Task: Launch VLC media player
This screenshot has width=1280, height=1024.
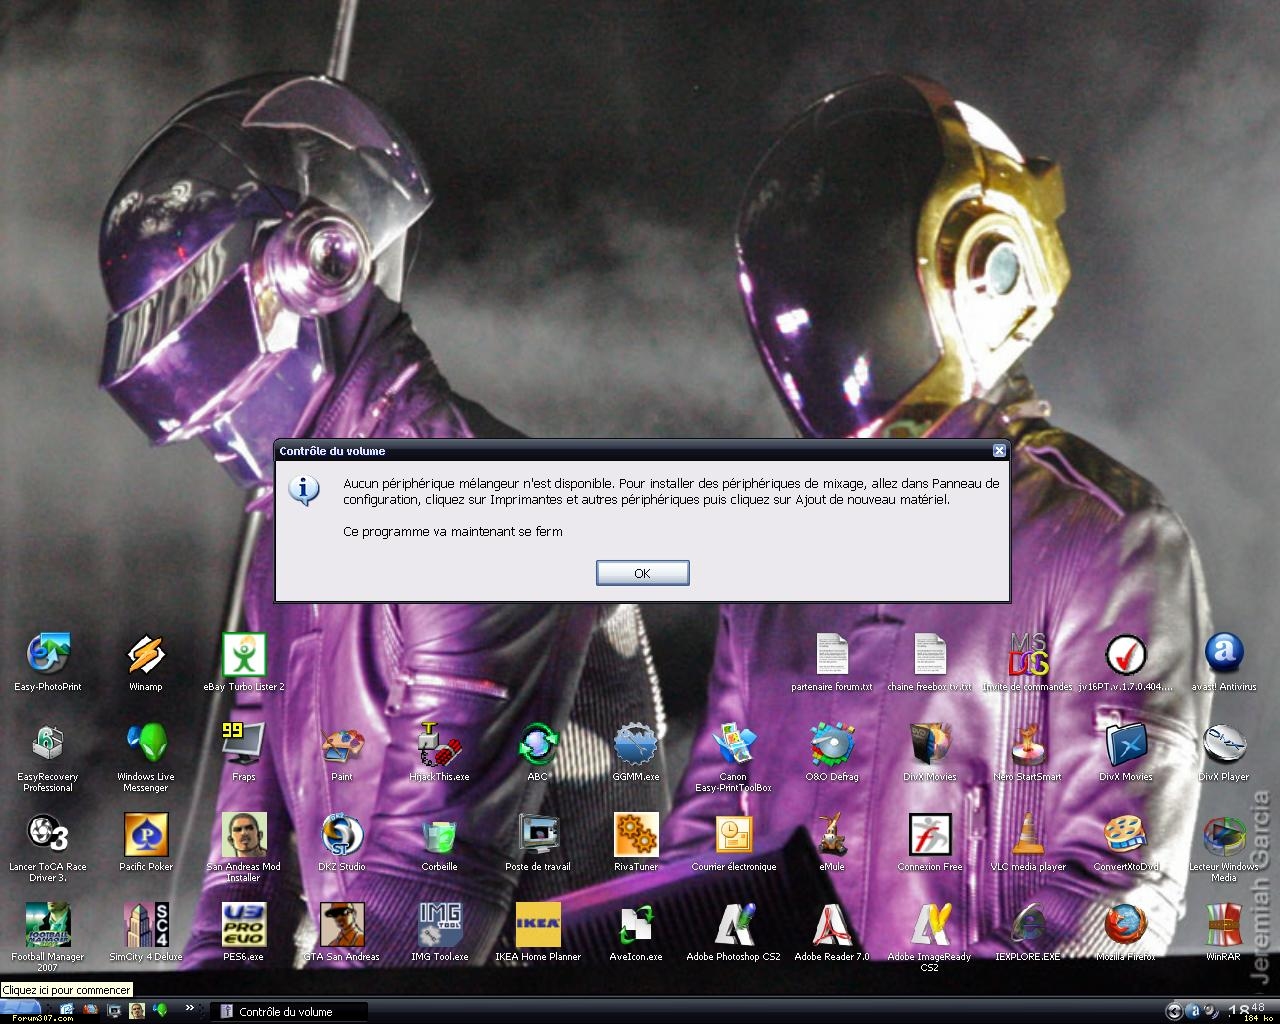Action: tap(1027, 842)
